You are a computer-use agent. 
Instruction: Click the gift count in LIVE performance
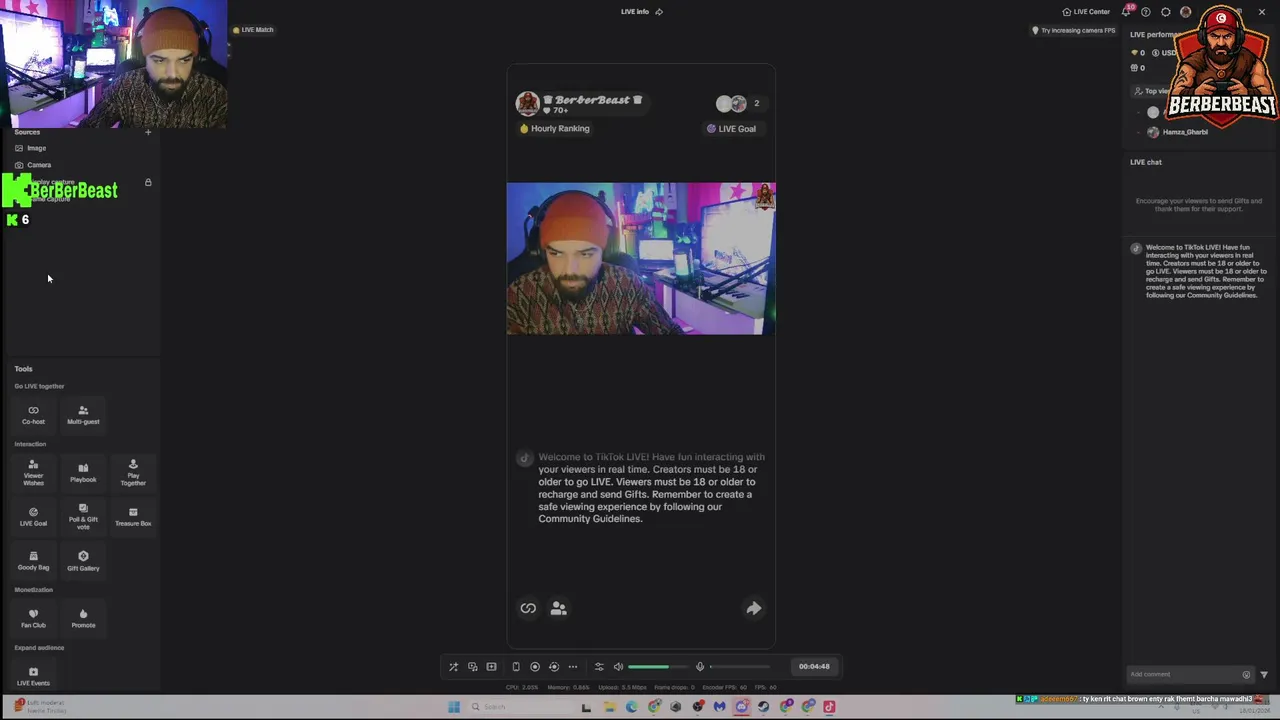pos(1138,68)
